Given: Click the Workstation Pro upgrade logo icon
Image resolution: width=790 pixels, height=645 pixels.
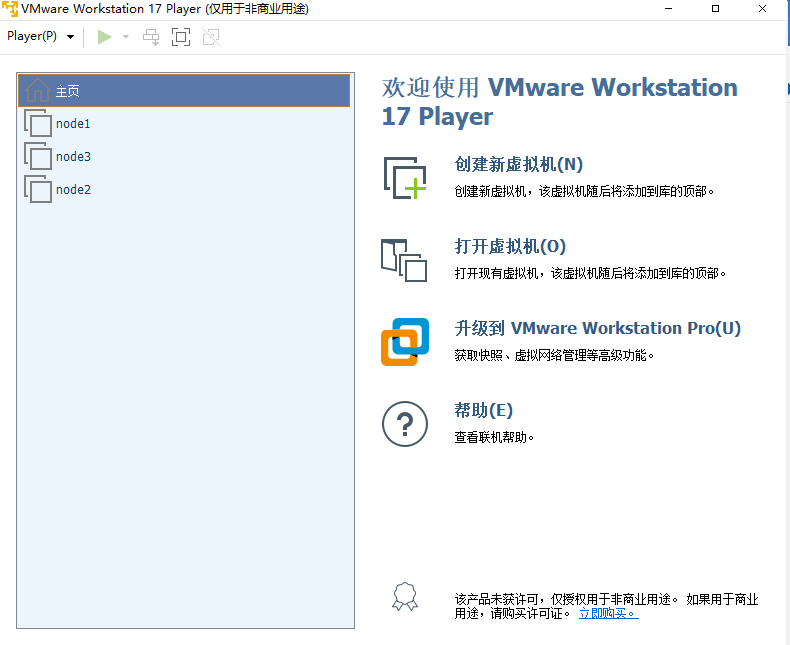Looking at the screenshot, I should coord(405,342).
